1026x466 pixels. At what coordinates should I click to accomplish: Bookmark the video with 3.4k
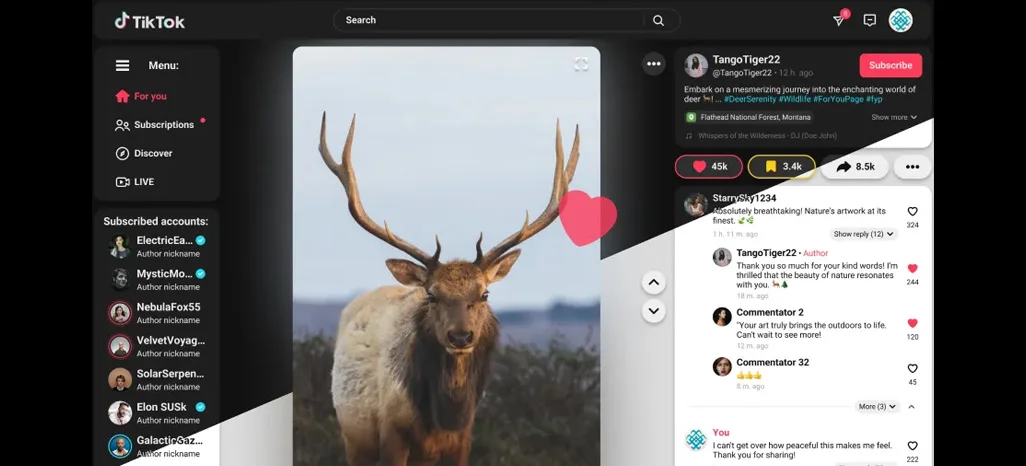(x=781, y=167)
